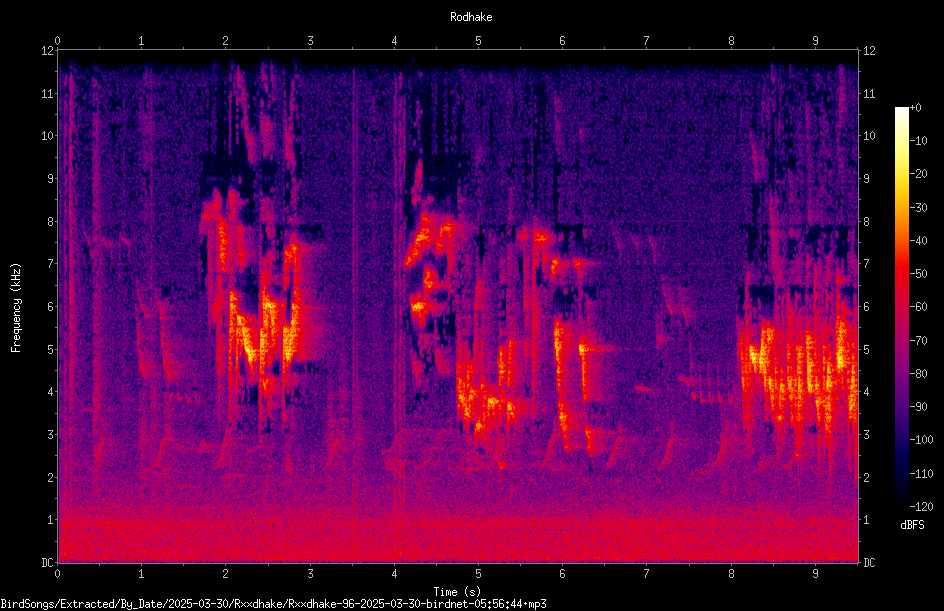The image size is (944, 611).
Task: Click the "9" tick on the left frequency axis
Action: click(51, 179)
